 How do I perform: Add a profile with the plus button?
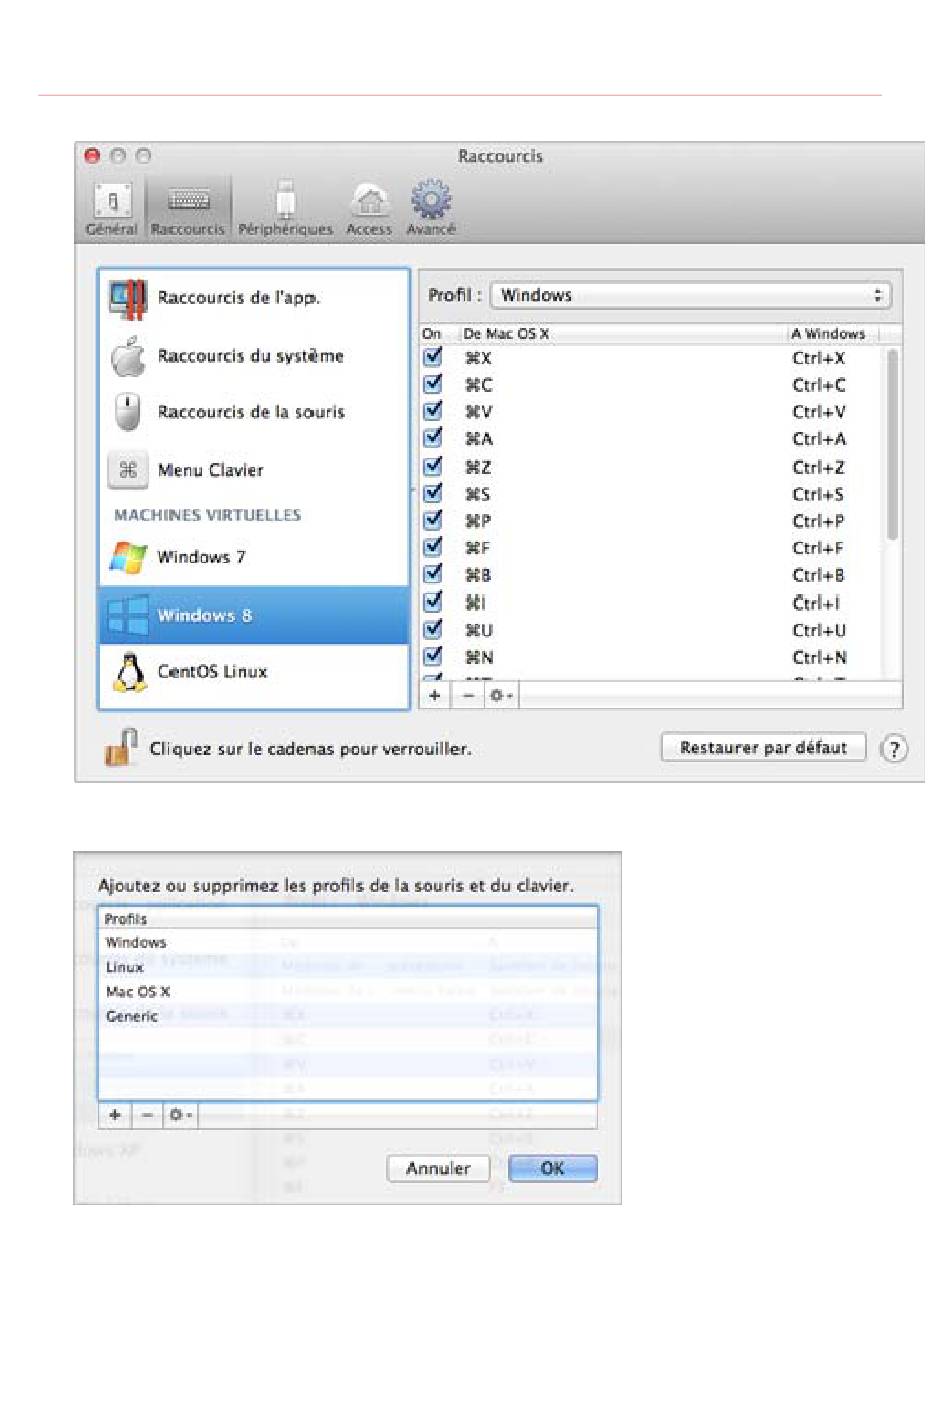tap(115, 1115)
